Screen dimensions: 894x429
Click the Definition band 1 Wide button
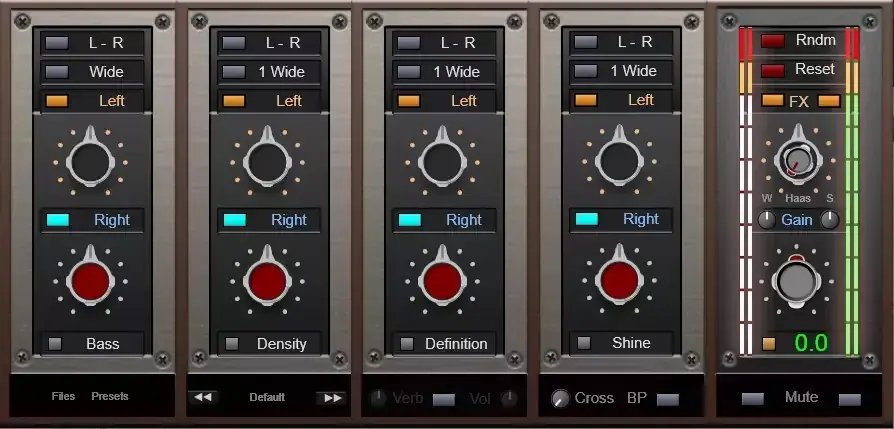coord(444,72)
